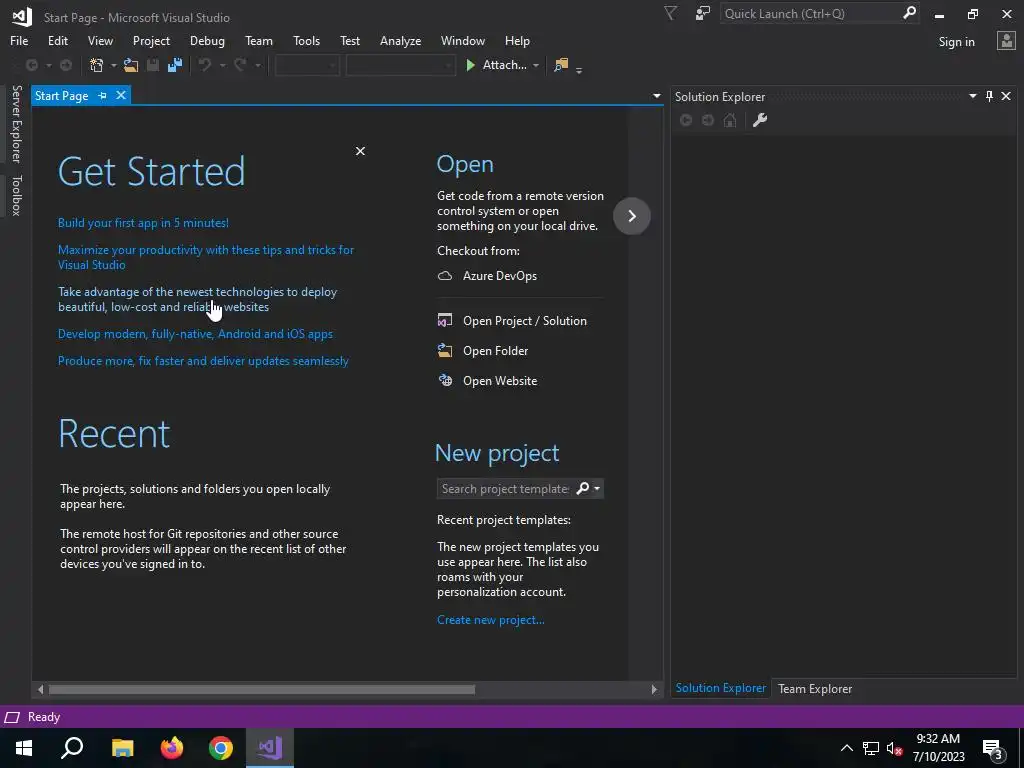Click the horizontal scrollbar right arrow

(654, 689)
